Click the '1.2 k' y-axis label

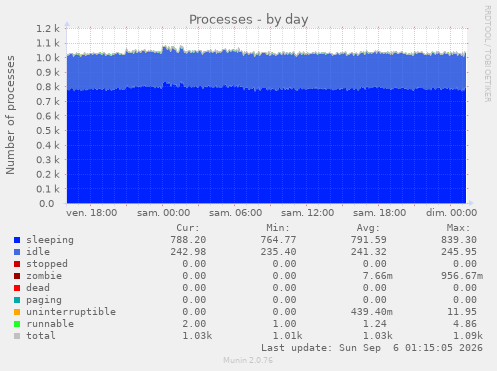(x=48, y=29)
